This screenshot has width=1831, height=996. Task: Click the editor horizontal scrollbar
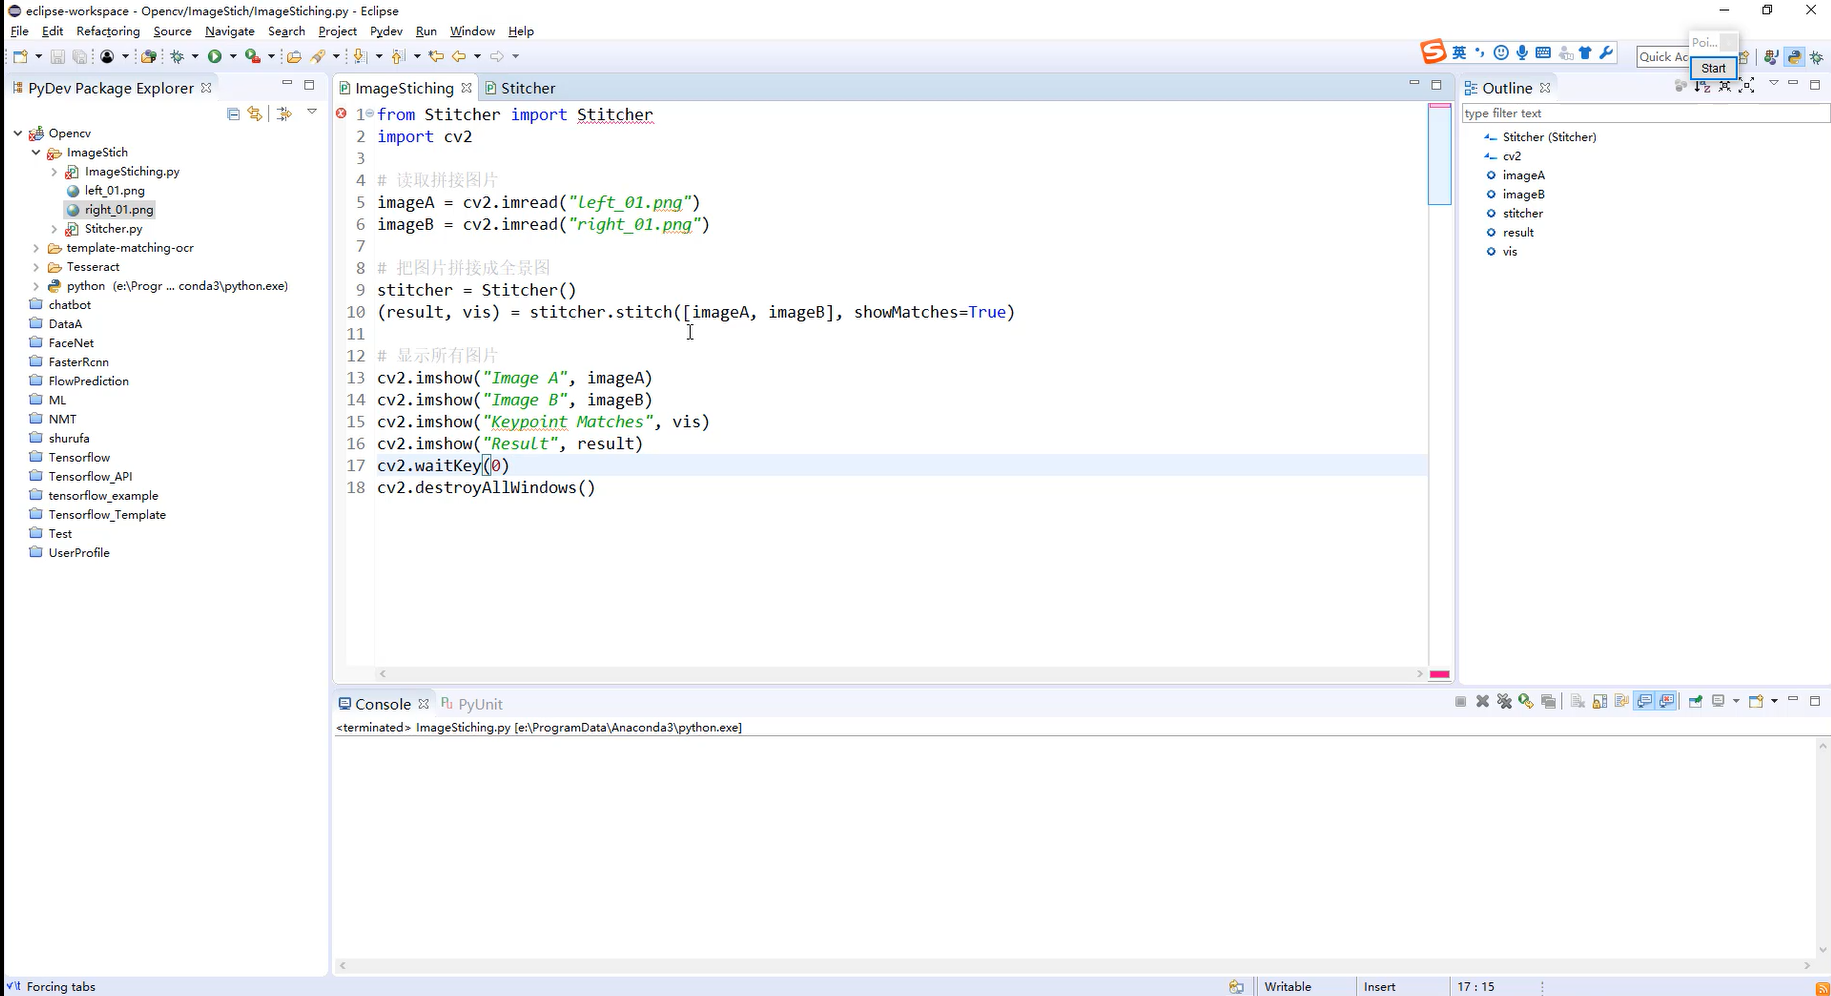900,674
